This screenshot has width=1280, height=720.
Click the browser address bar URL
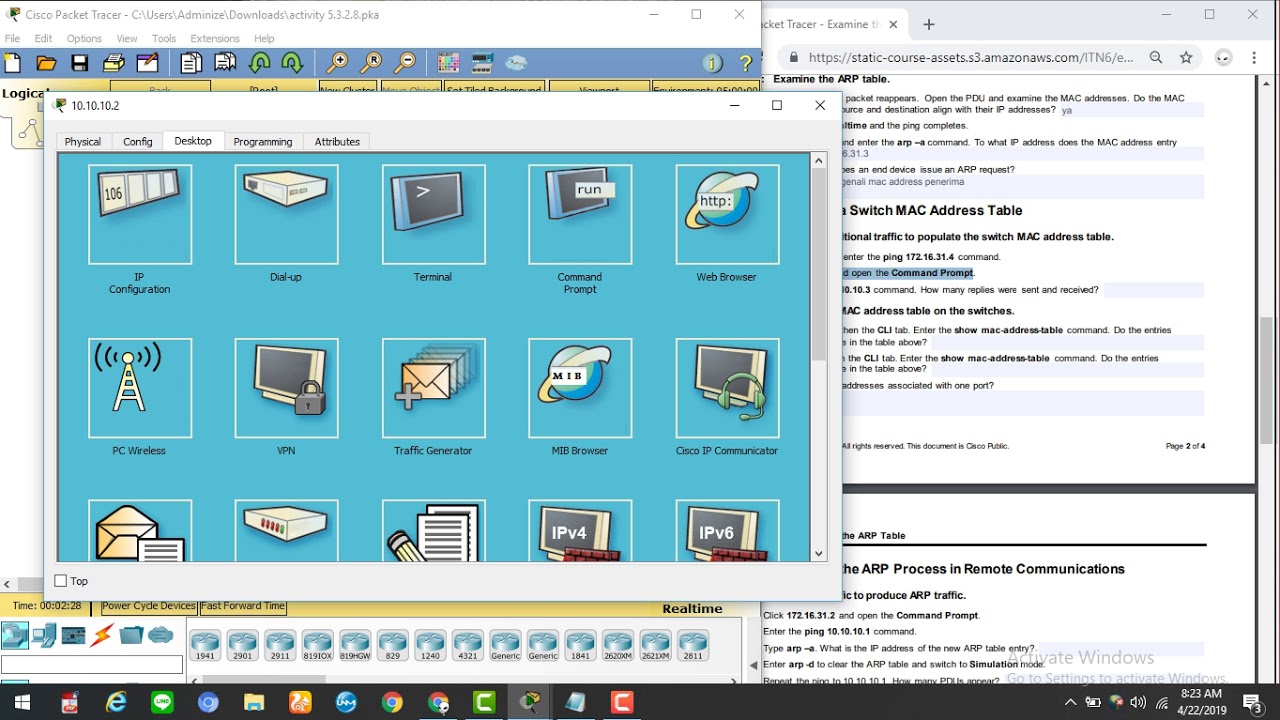[x=970, y=58]
